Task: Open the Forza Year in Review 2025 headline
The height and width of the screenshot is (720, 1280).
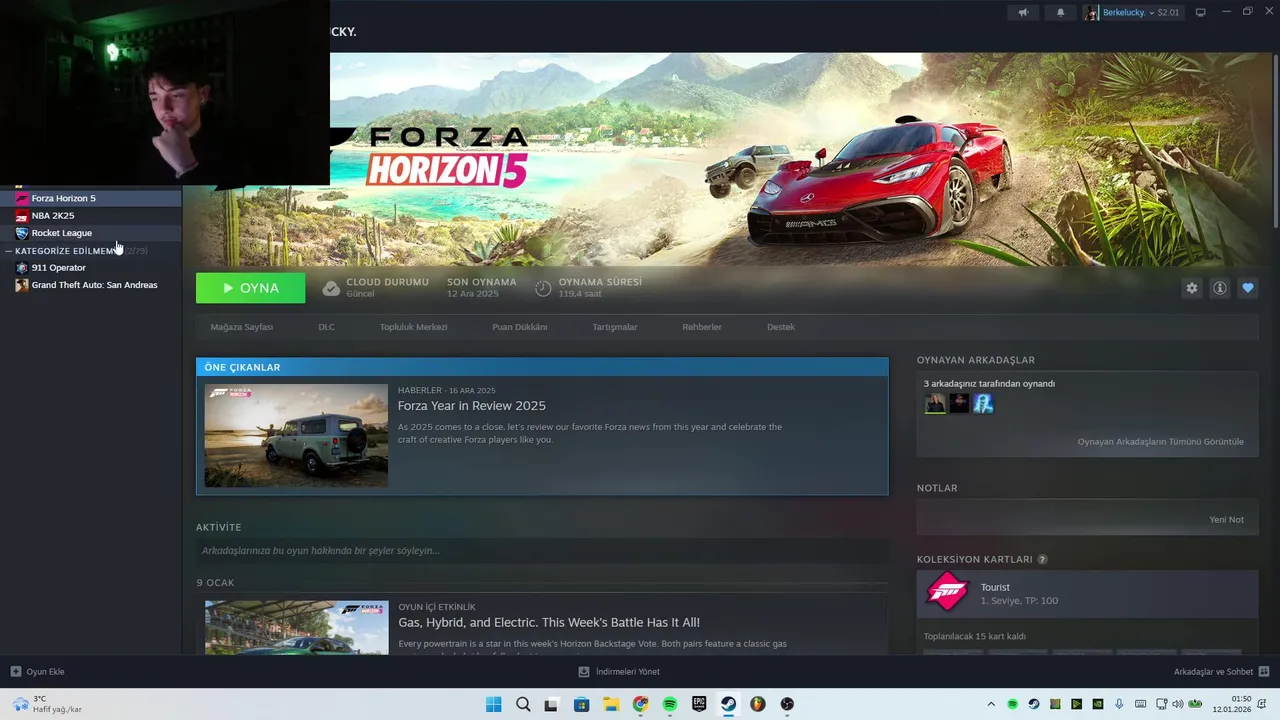Action: (471, 406)
